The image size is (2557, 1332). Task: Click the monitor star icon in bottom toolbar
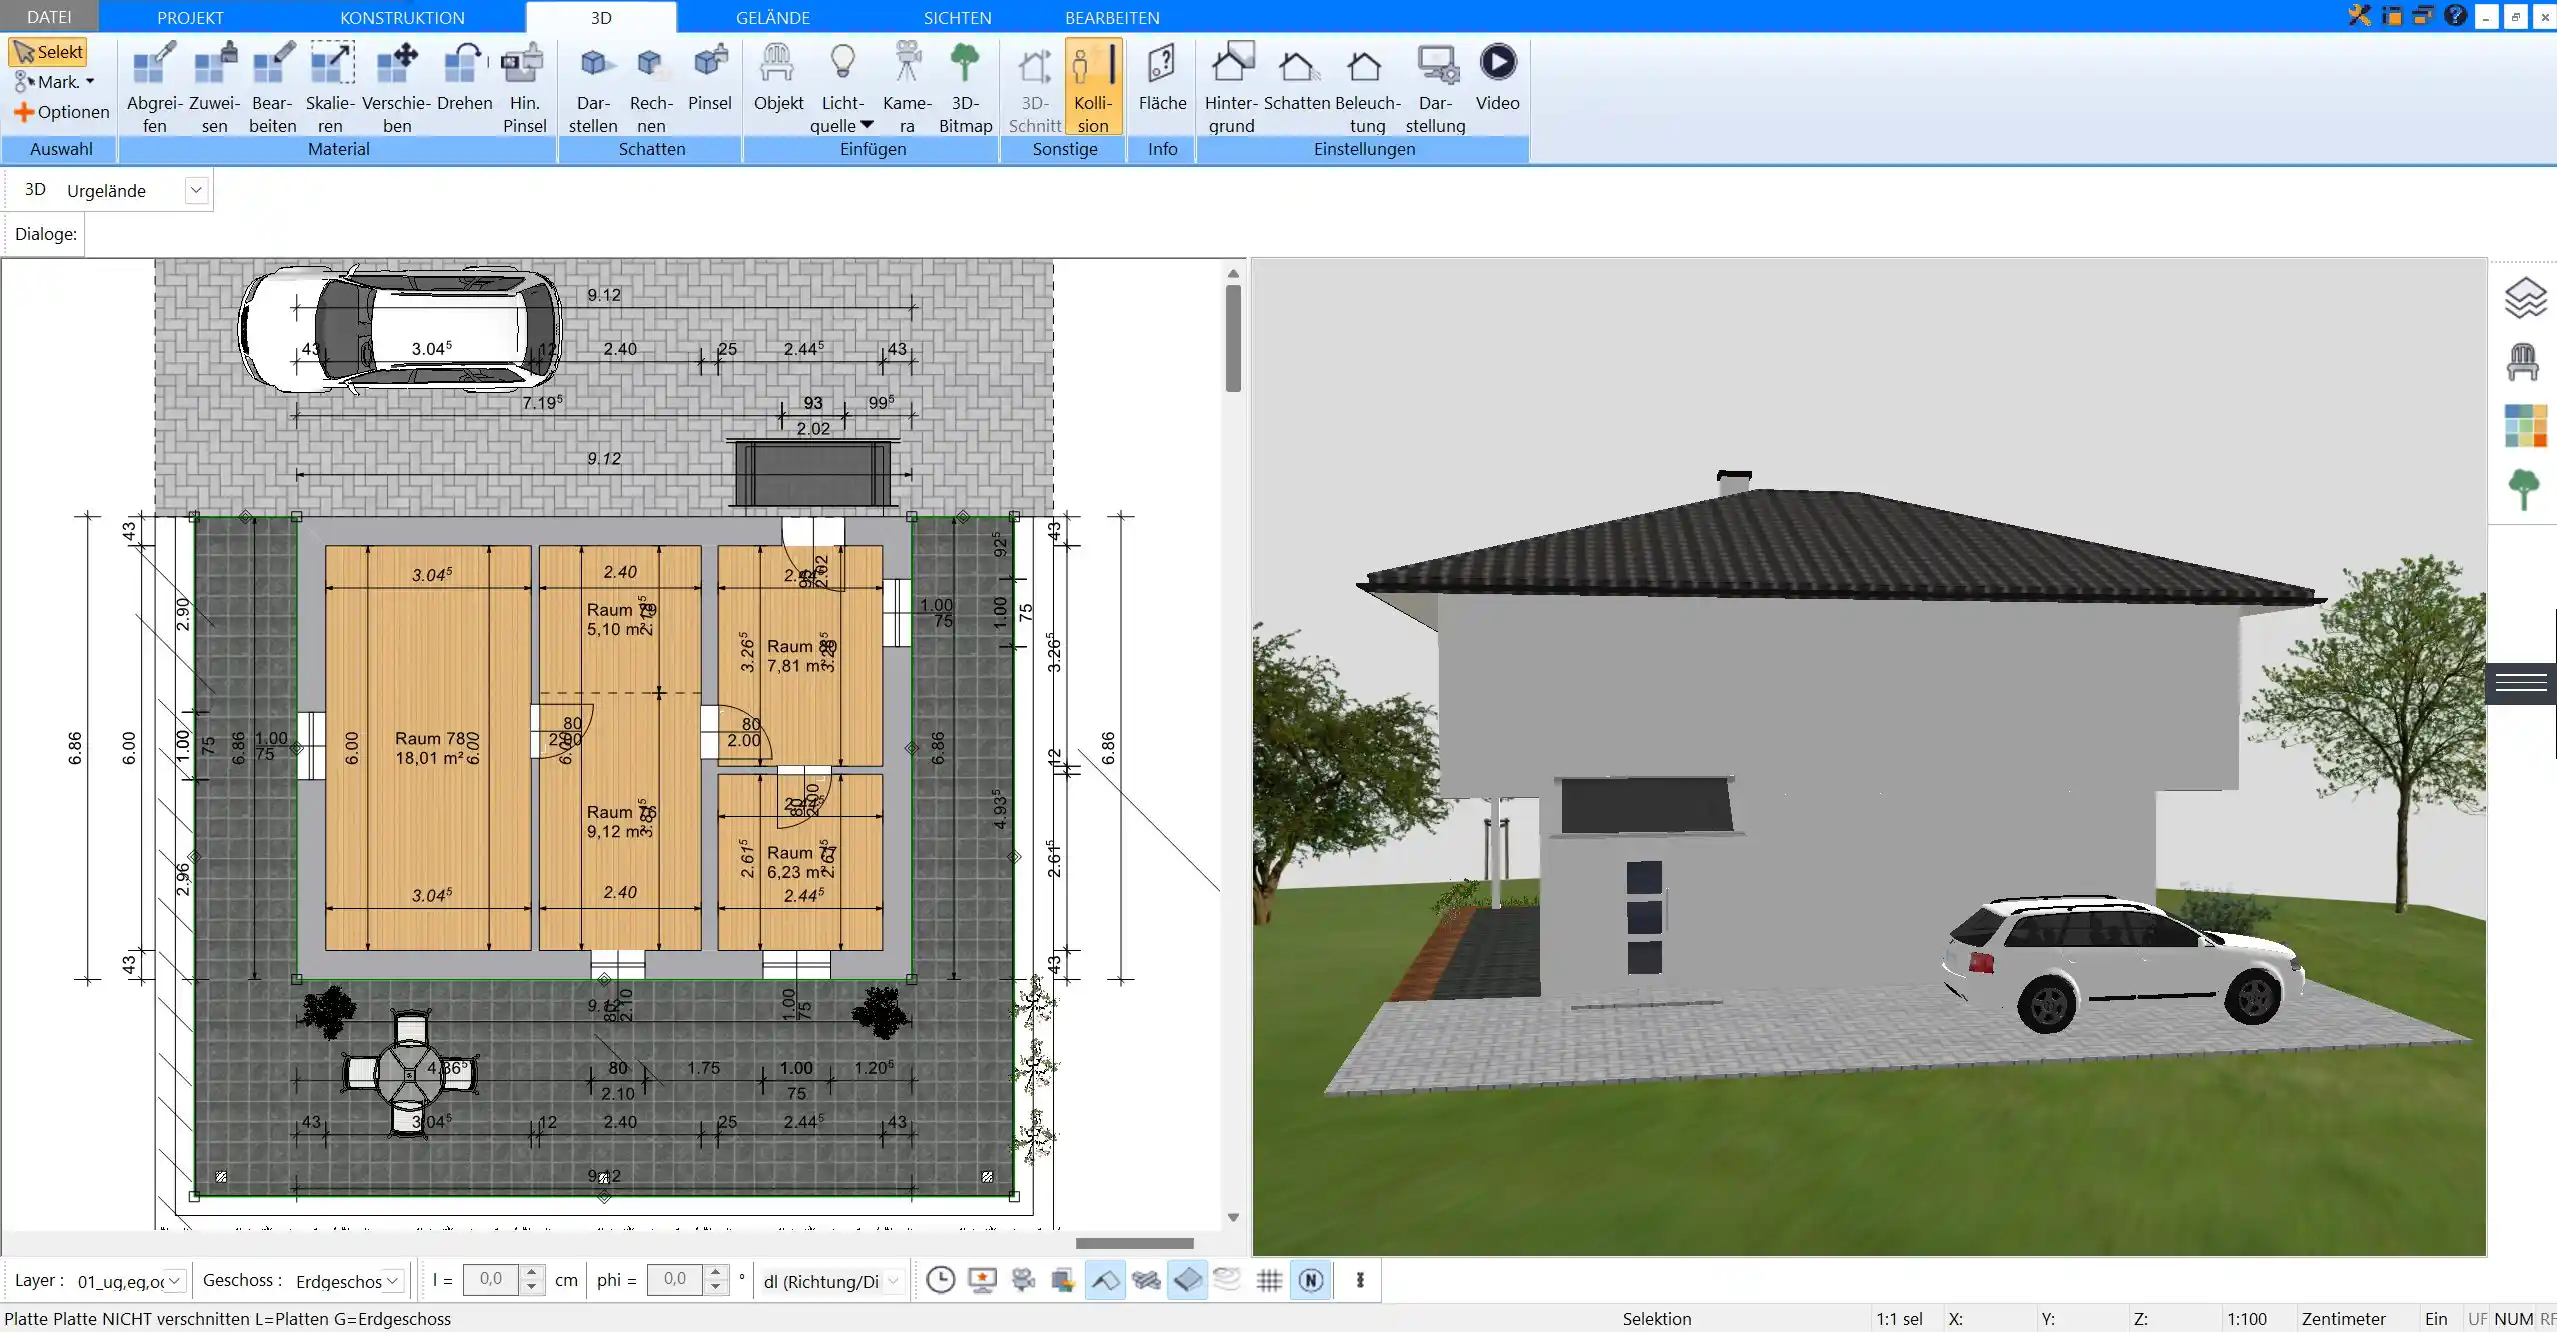click(982, 1280)
